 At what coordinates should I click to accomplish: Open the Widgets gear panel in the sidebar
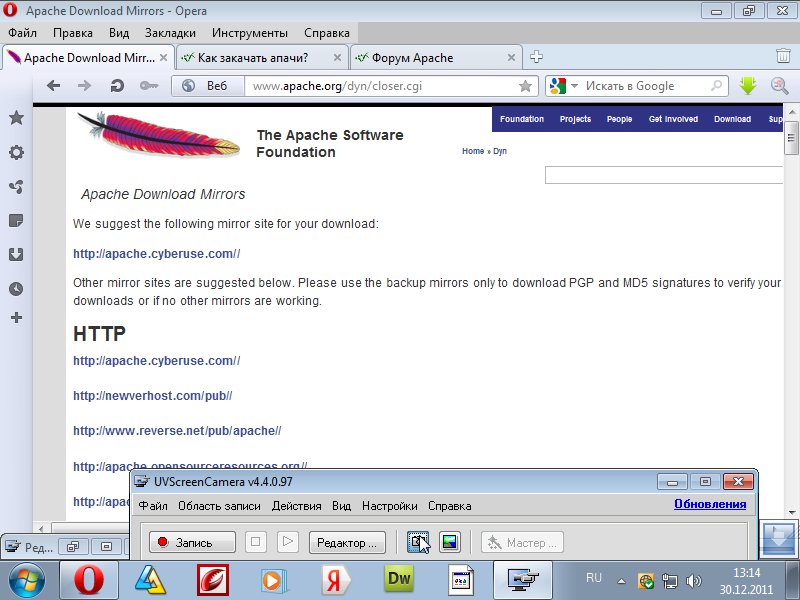pyautogui.click(x=16, y=152)
